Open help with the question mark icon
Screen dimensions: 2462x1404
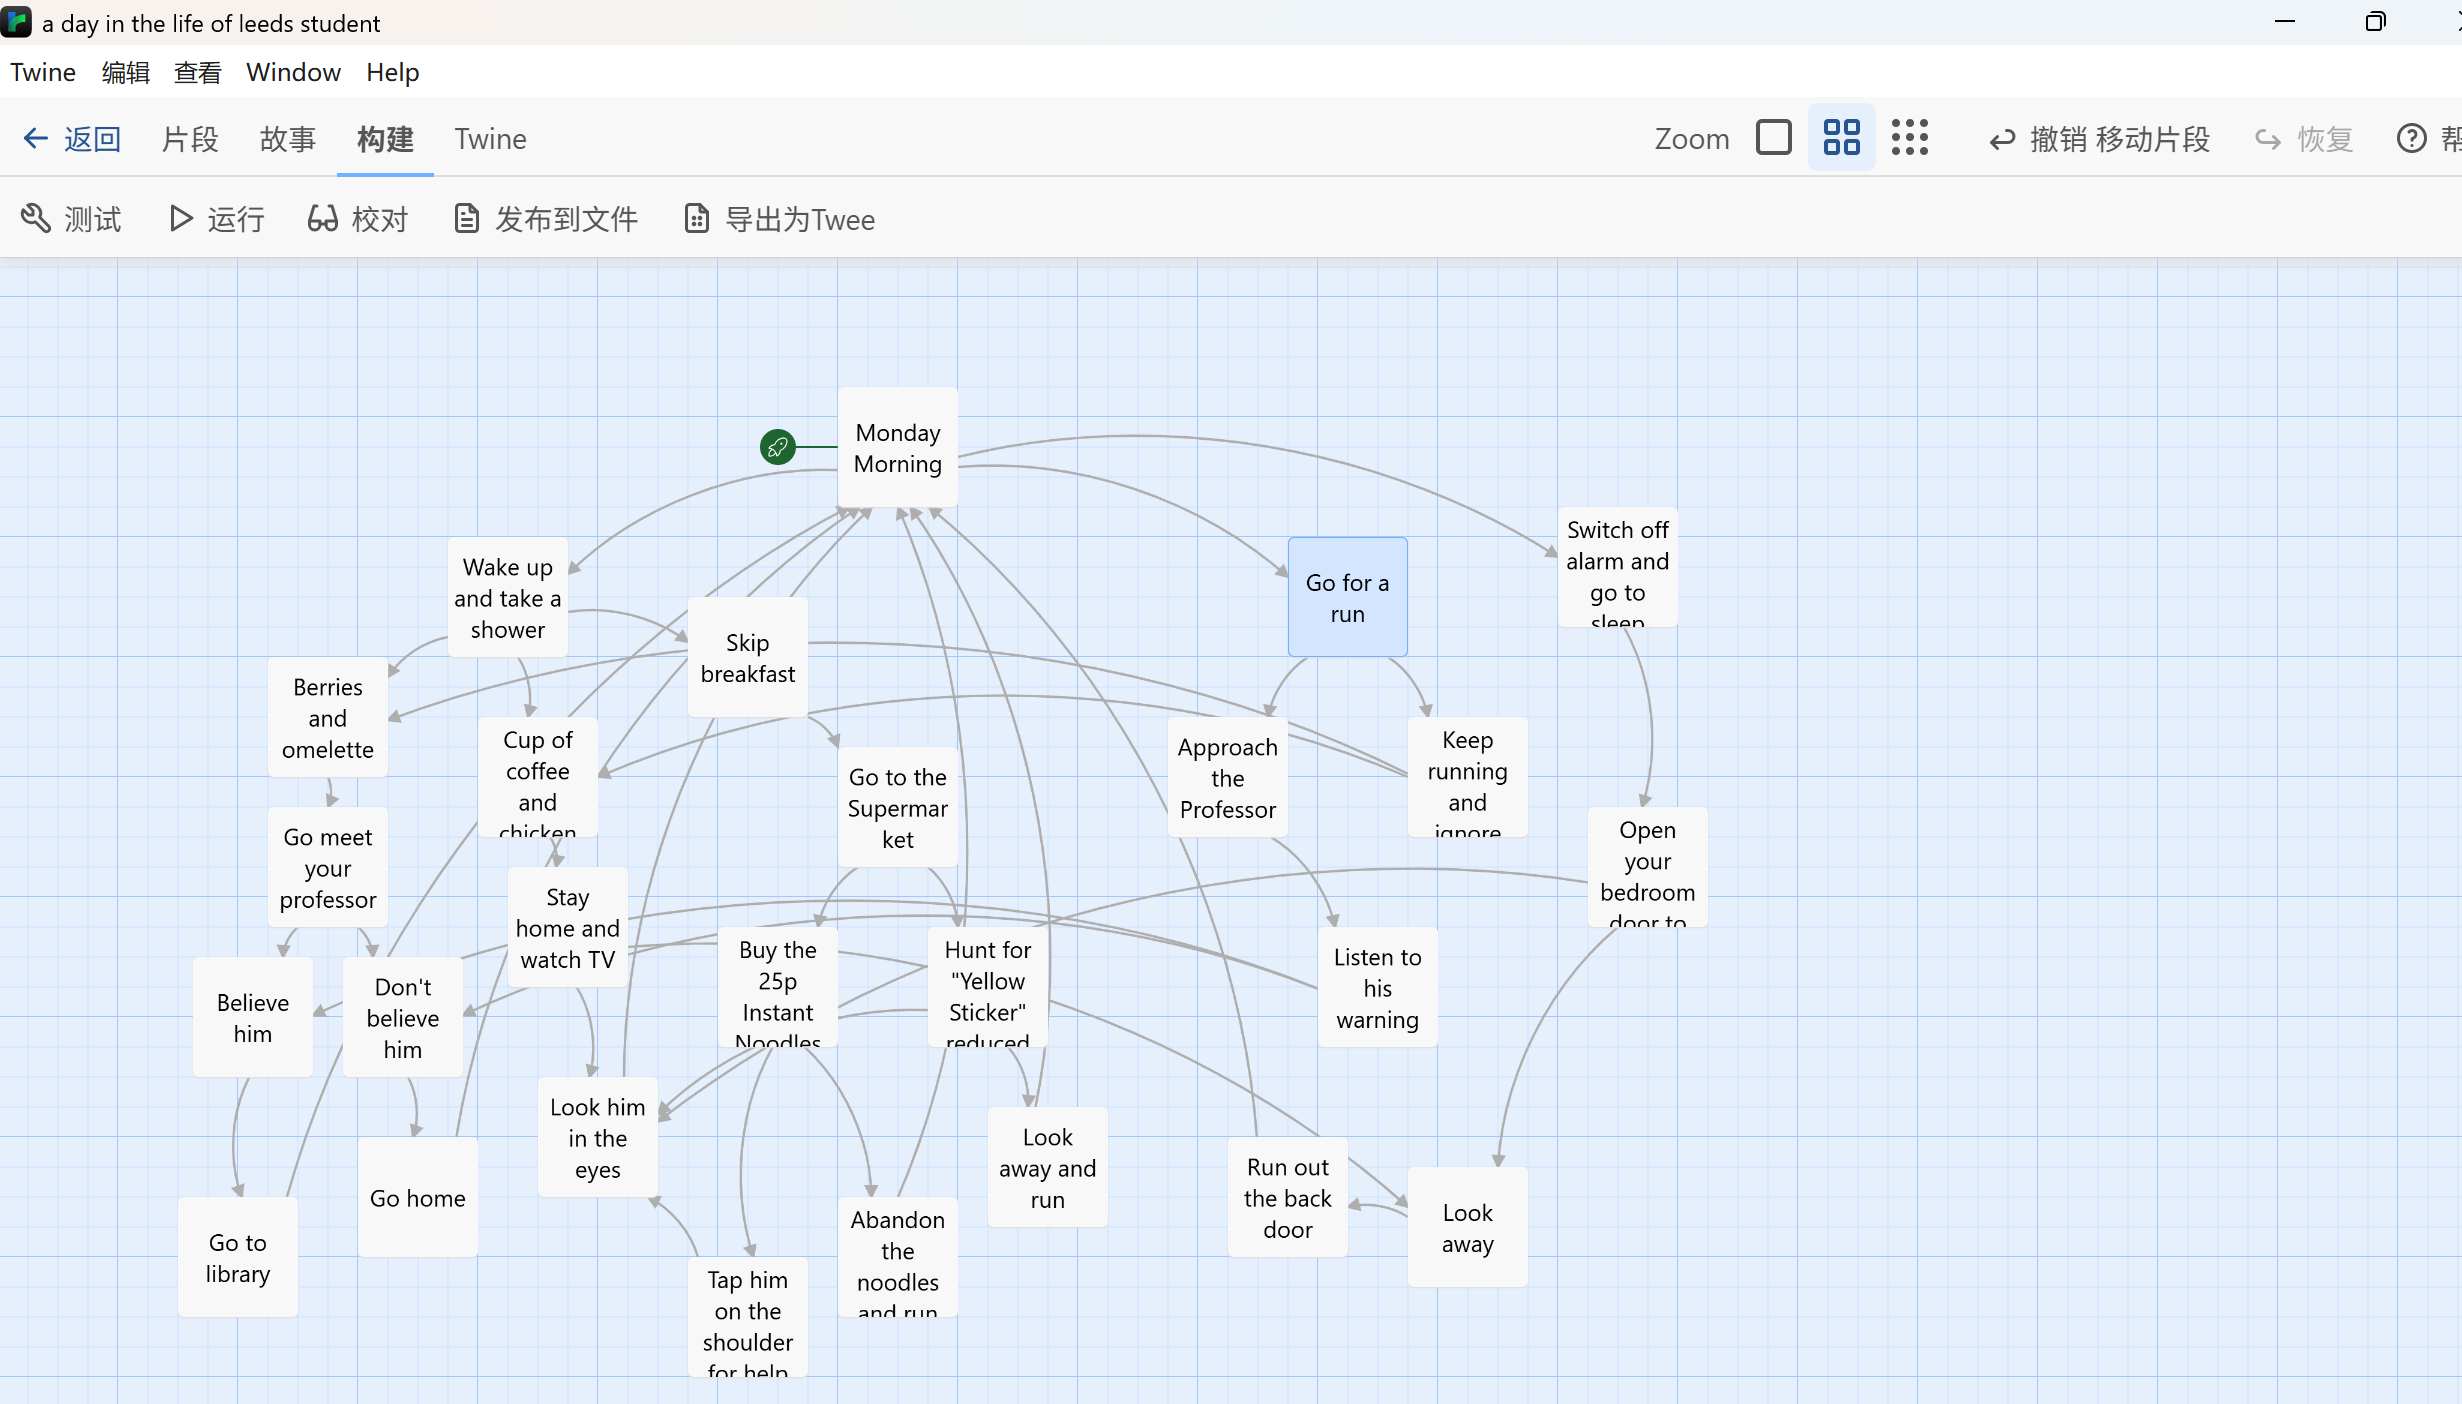coord(2413,139)
